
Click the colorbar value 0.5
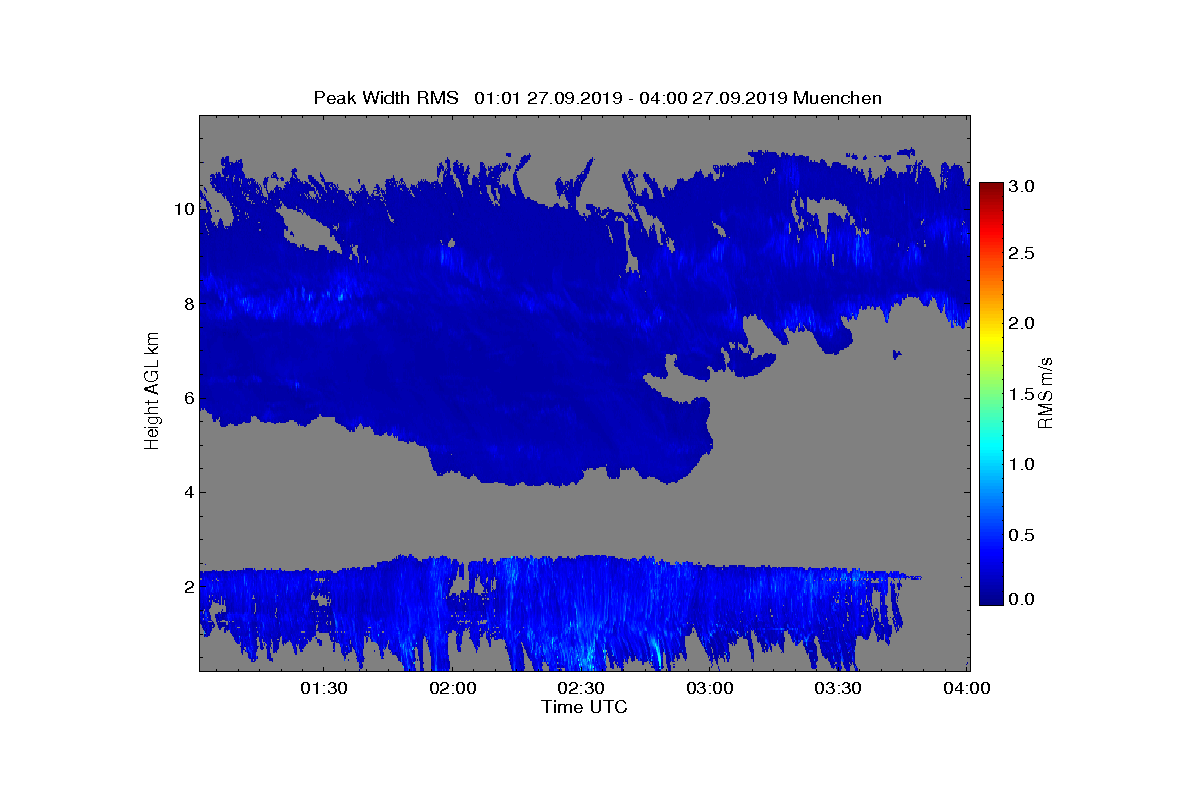[x=1023, y=535]
